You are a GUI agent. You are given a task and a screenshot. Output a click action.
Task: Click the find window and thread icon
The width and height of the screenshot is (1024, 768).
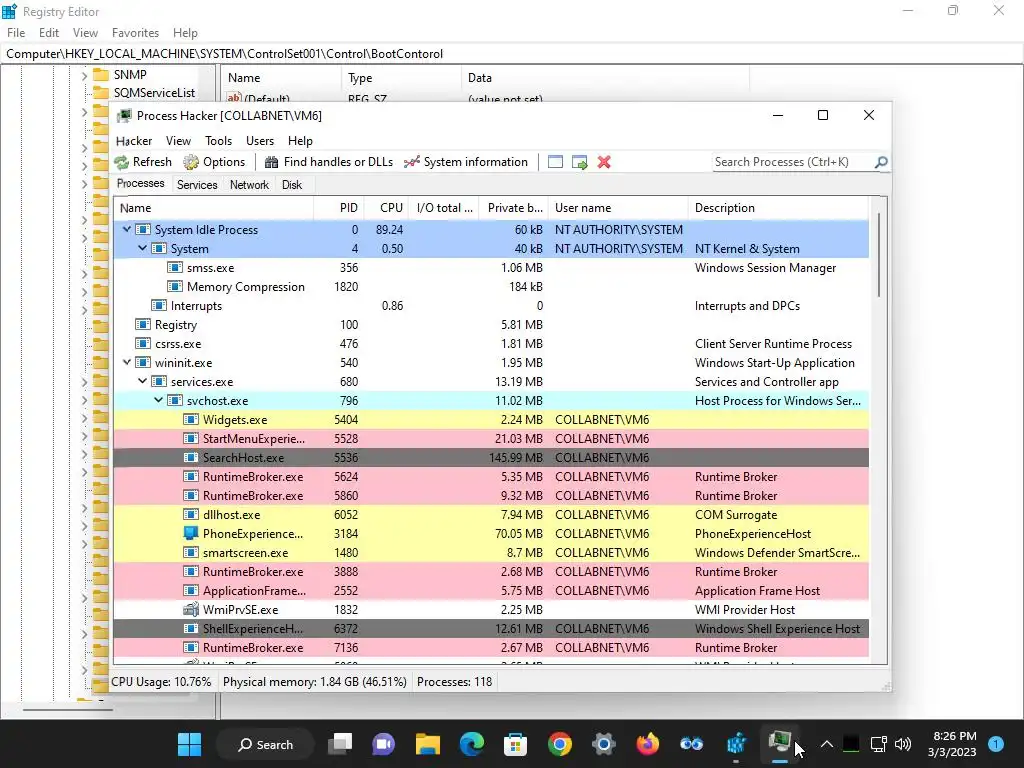pyautogui.click(x=579, y=162)
